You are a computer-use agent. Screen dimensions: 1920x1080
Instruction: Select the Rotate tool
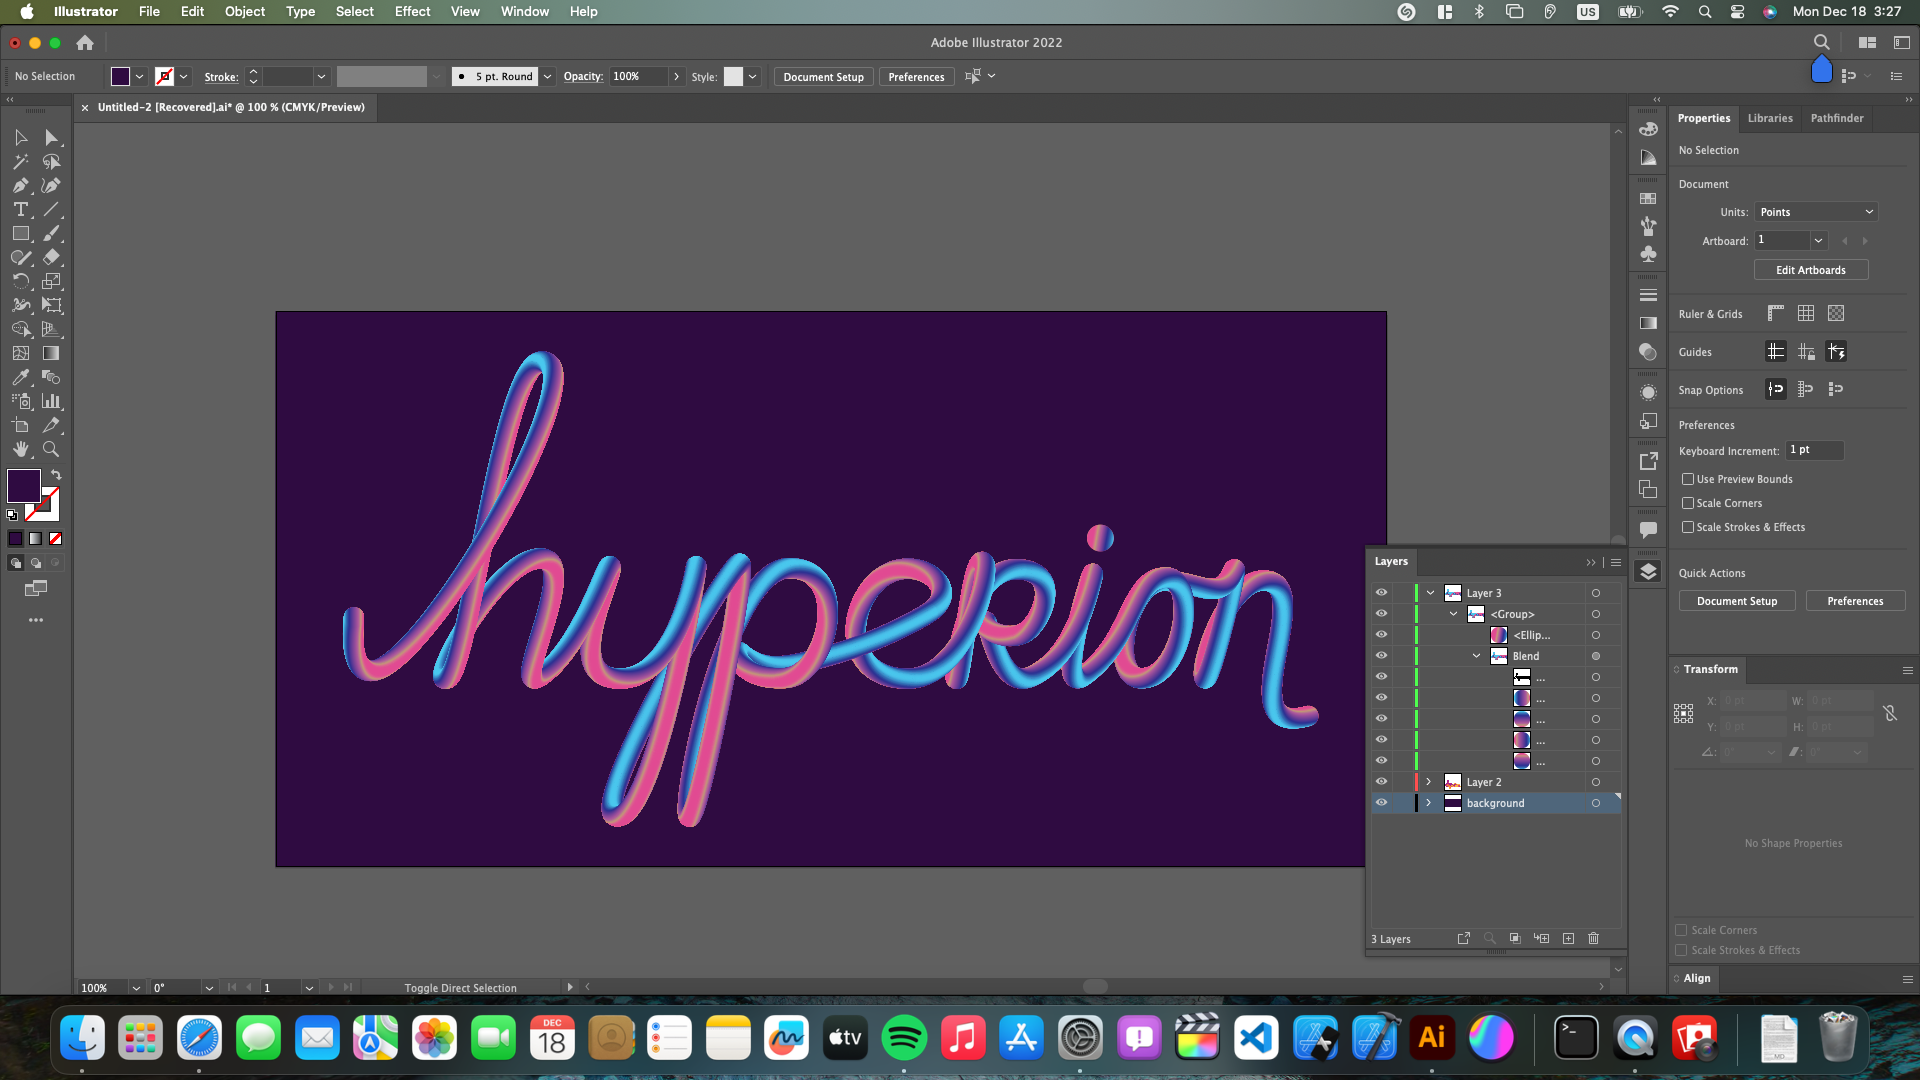21,282
